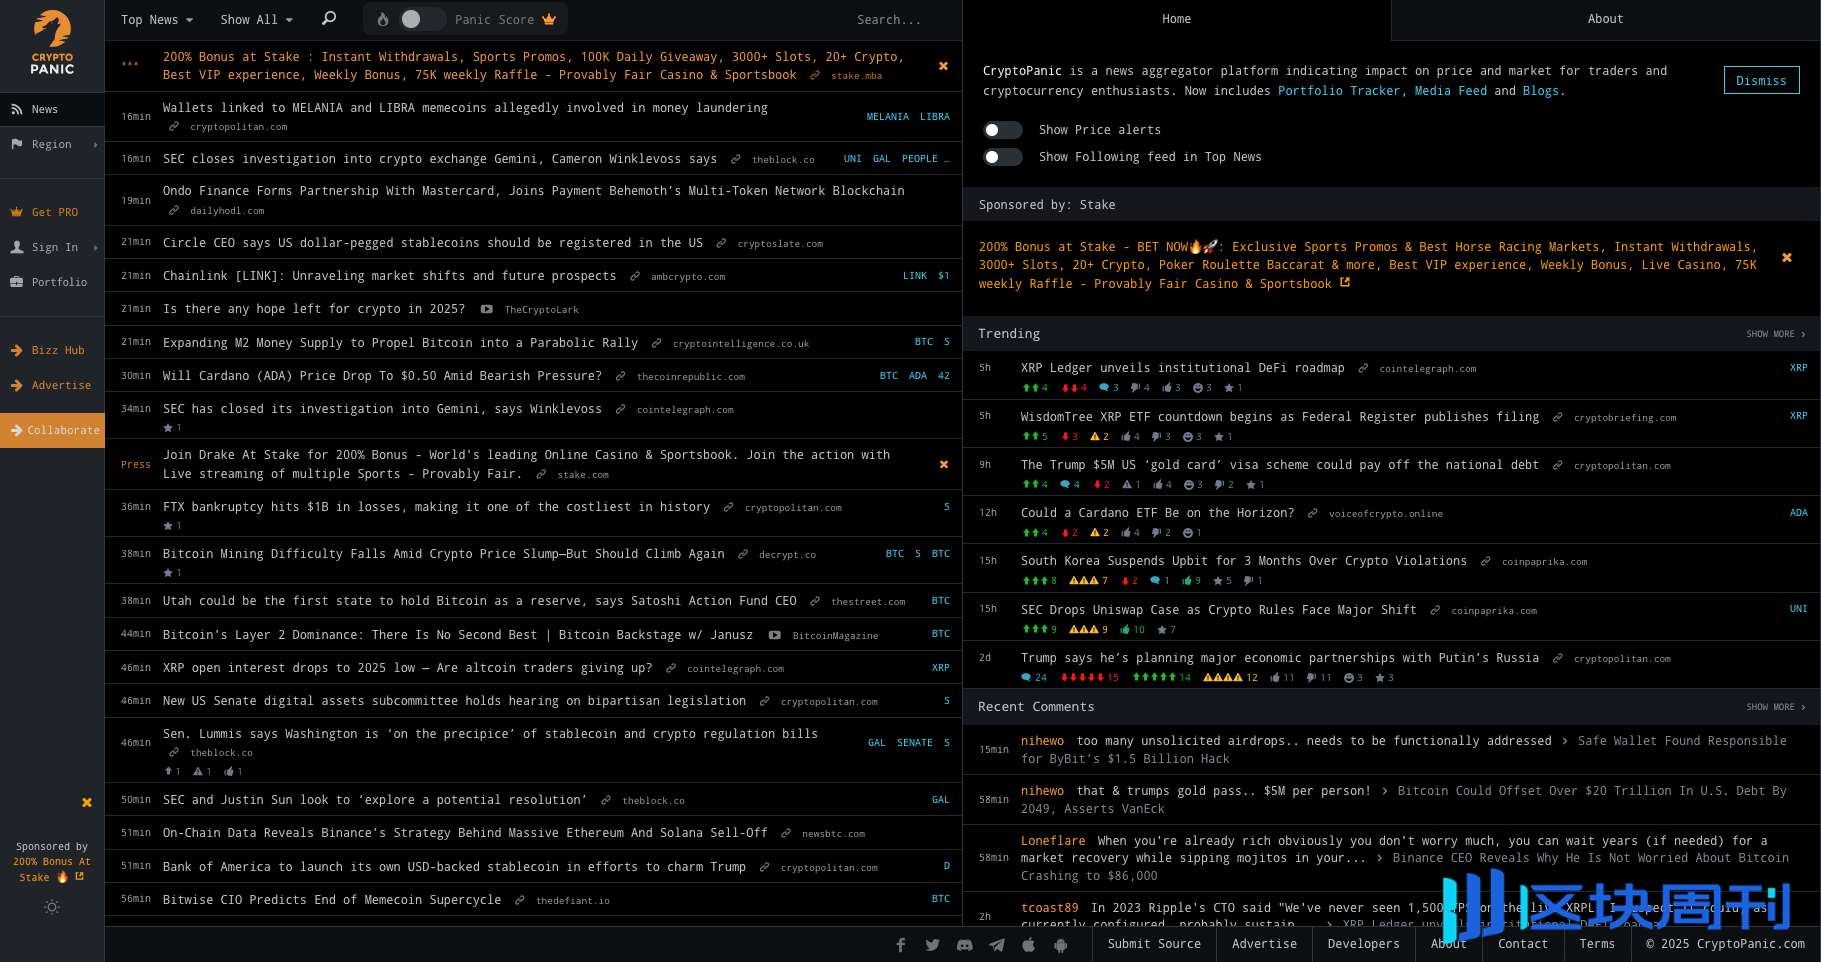Image resolution: width=1821 pixels, height=962 pixels.
Task: Click the search magnifier icon in toolbar
Action: click(x=329, y=18)
